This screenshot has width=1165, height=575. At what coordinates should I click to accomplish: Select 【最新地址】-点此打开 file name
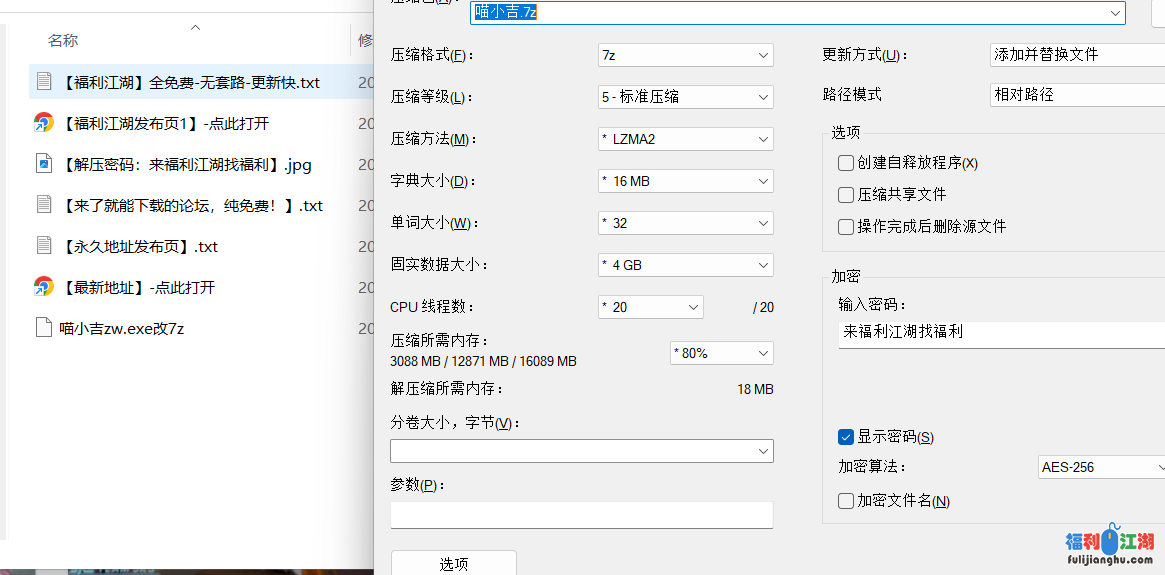point(137,288)
